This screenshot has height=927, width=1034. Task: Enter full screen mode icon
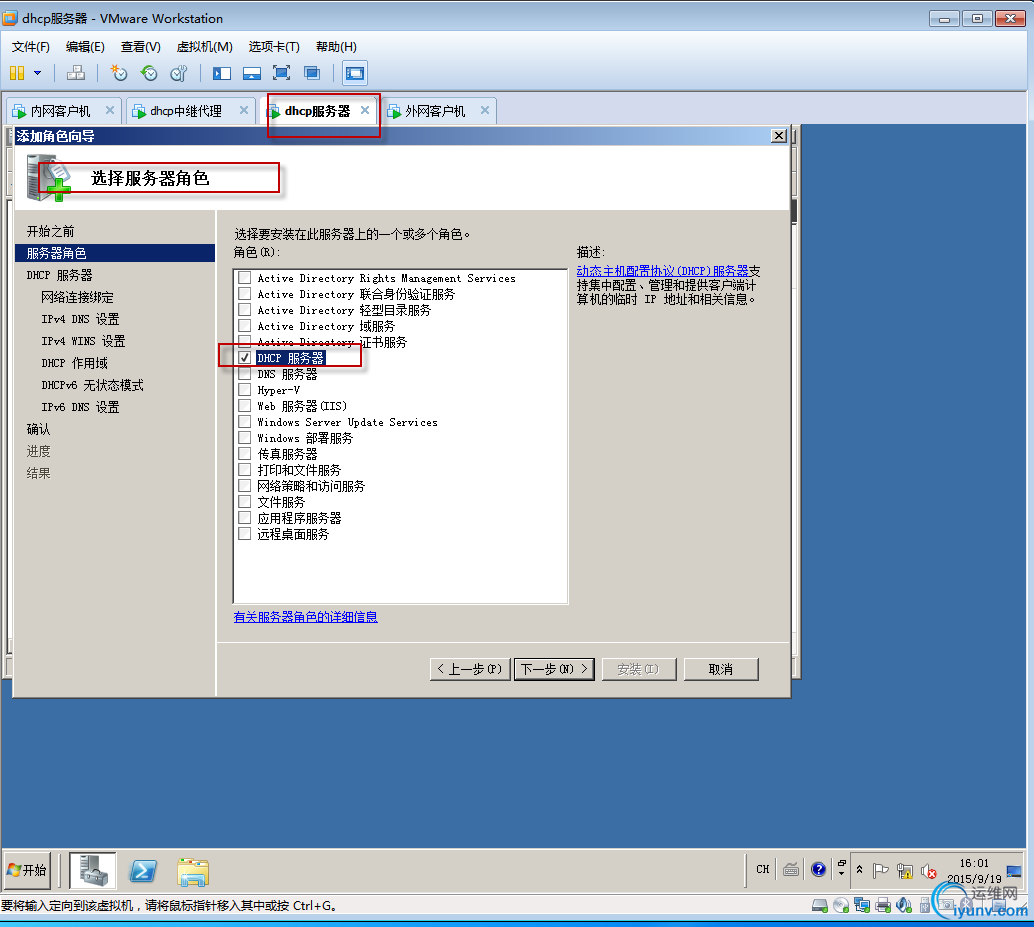(x=282, y=73)
